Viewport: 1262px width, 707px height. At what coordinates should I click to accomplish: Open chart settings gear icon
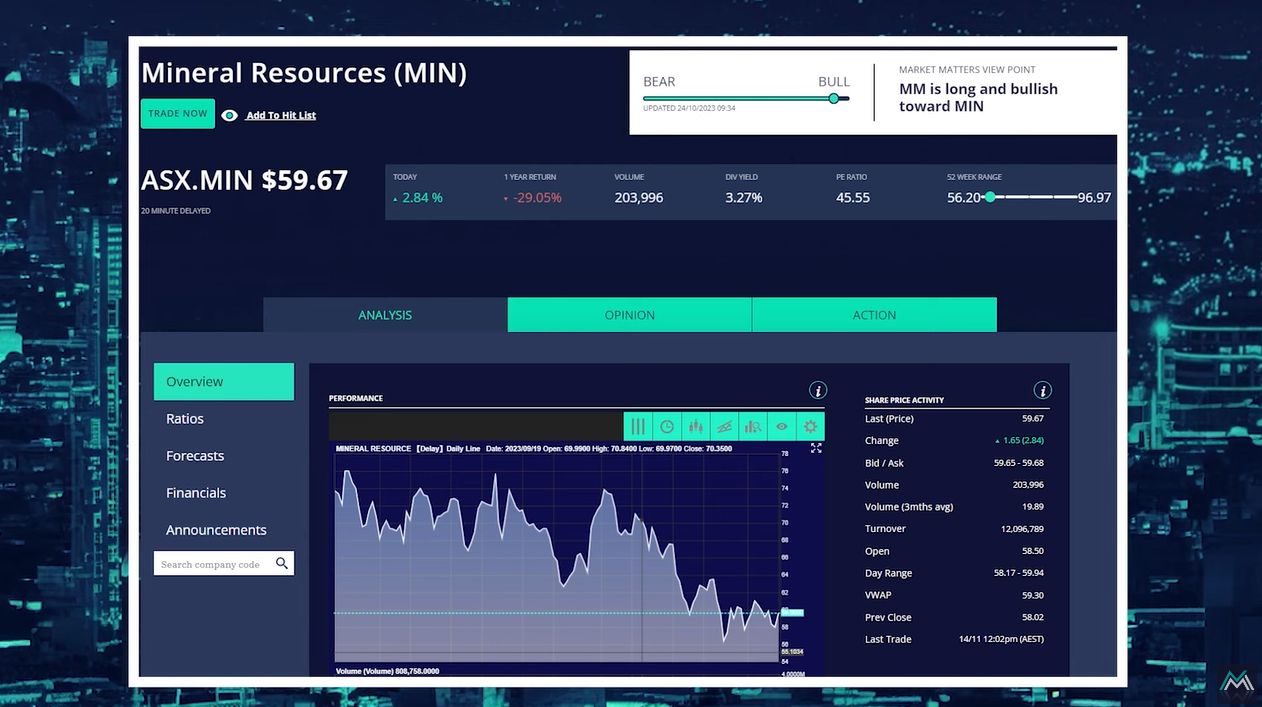(811, 427)
